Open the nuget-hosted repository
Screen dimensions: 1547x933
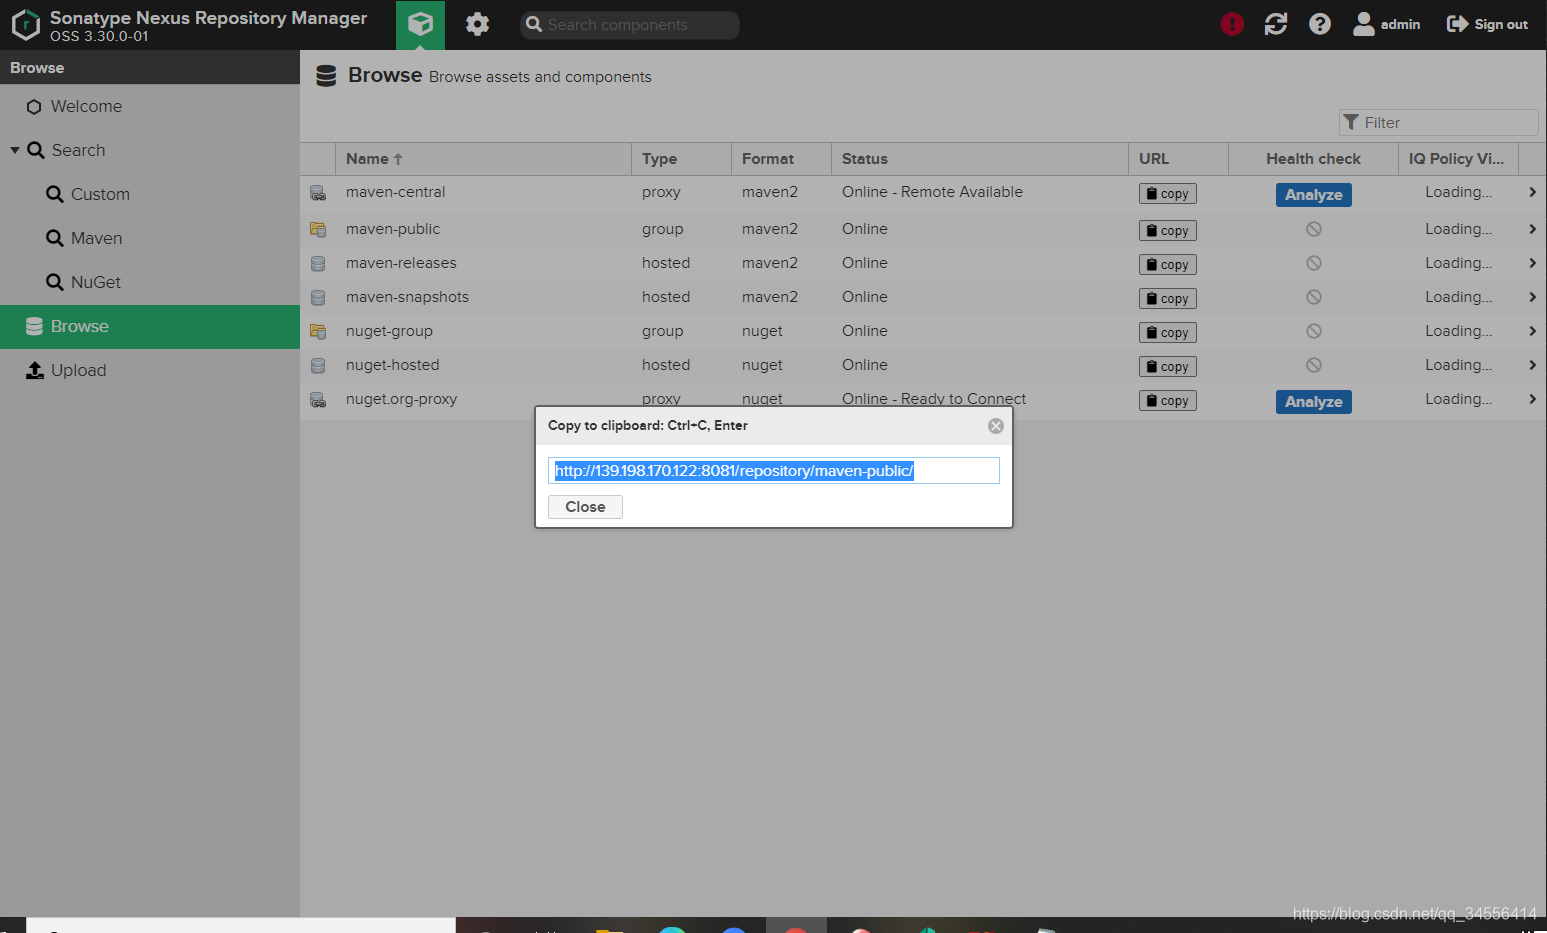[392, 365]
